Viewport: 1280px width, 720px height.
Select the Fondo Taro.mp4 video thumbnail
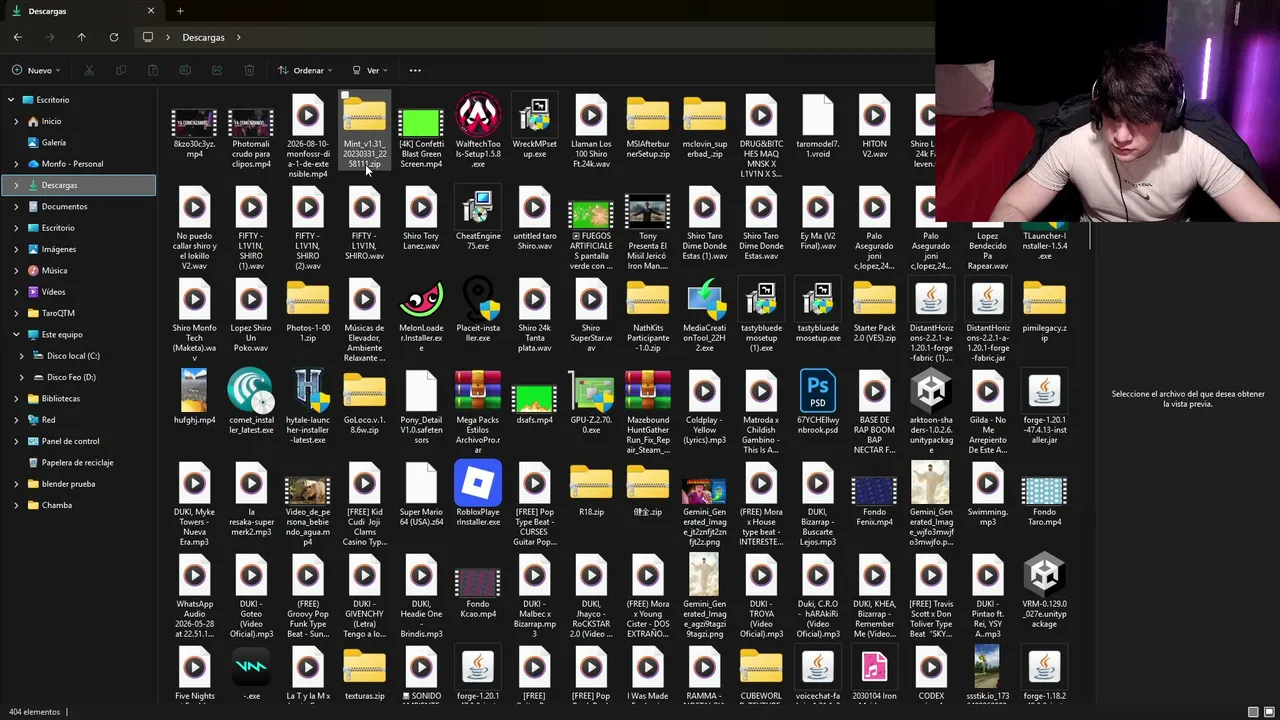click(x=1044, y=490)
